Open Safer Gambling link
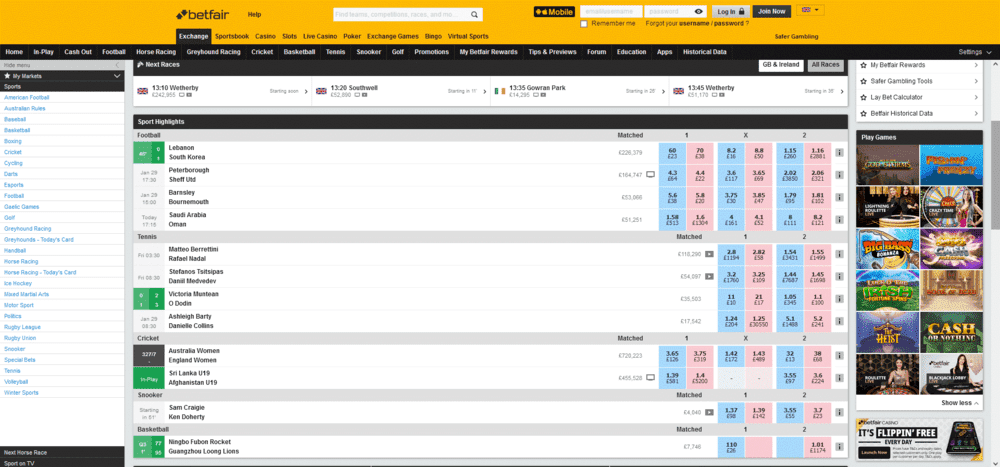This screenshot has width=1000, height=467. [x=796, y=36]
